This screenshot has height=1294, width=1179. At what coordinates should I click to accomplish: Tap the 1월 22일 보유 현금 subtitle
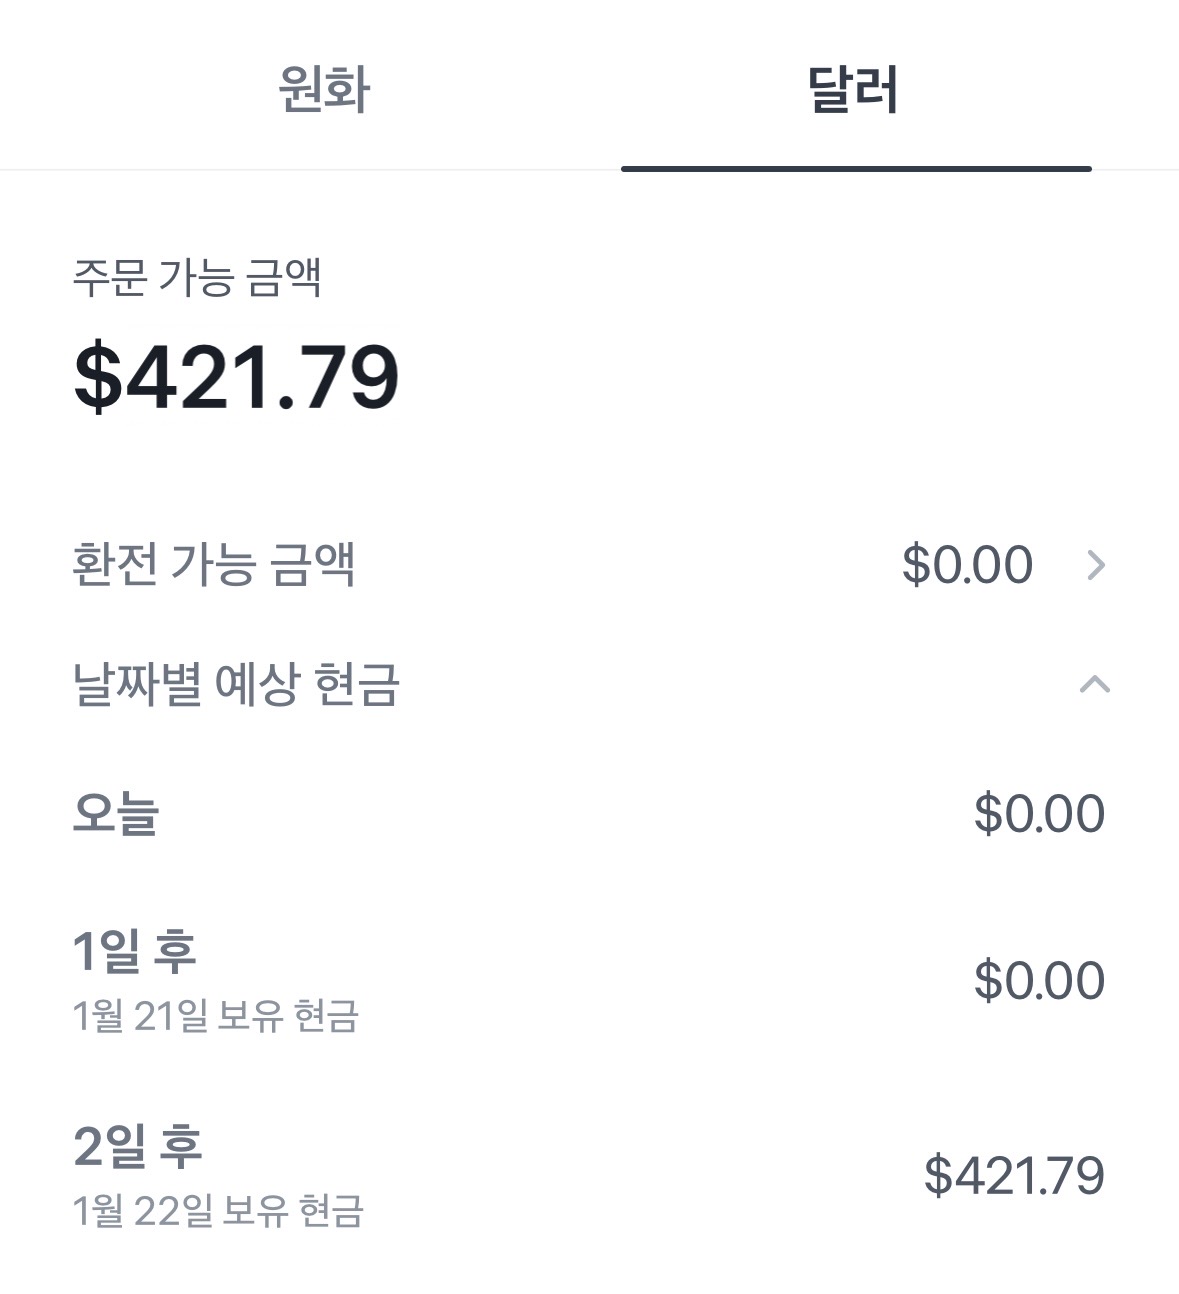click(x=218, y=1211)
